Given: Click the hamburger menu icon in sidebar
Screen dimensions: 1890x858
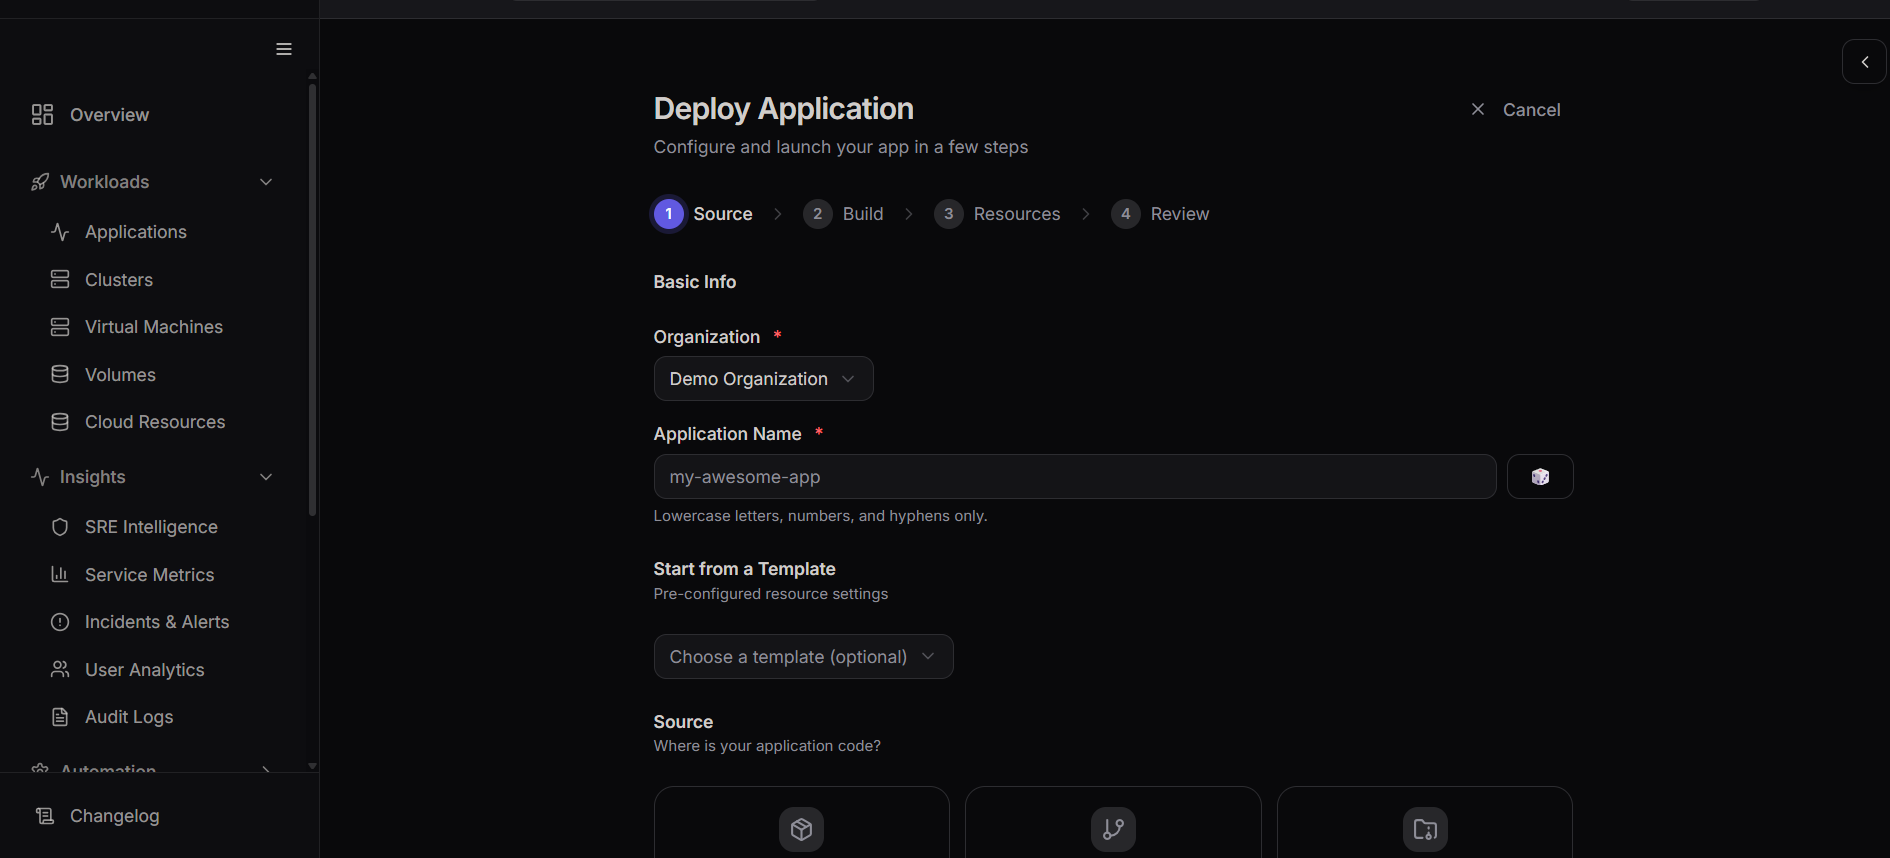Looking at the screenshot, I should [x=284, y=49].
